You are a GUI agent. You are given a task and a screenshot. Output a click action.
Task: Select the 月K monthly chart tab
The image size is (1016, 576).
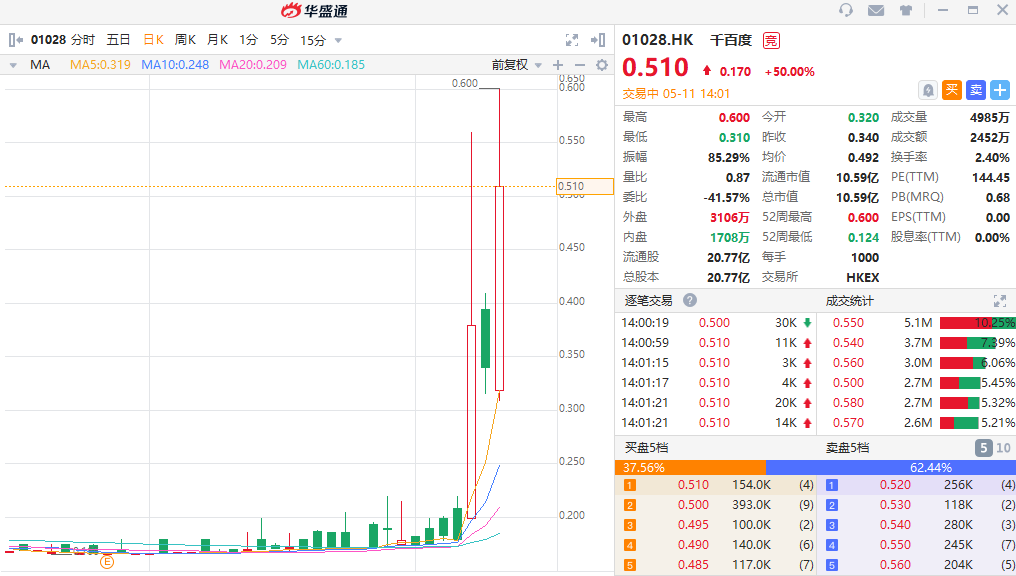218,40
